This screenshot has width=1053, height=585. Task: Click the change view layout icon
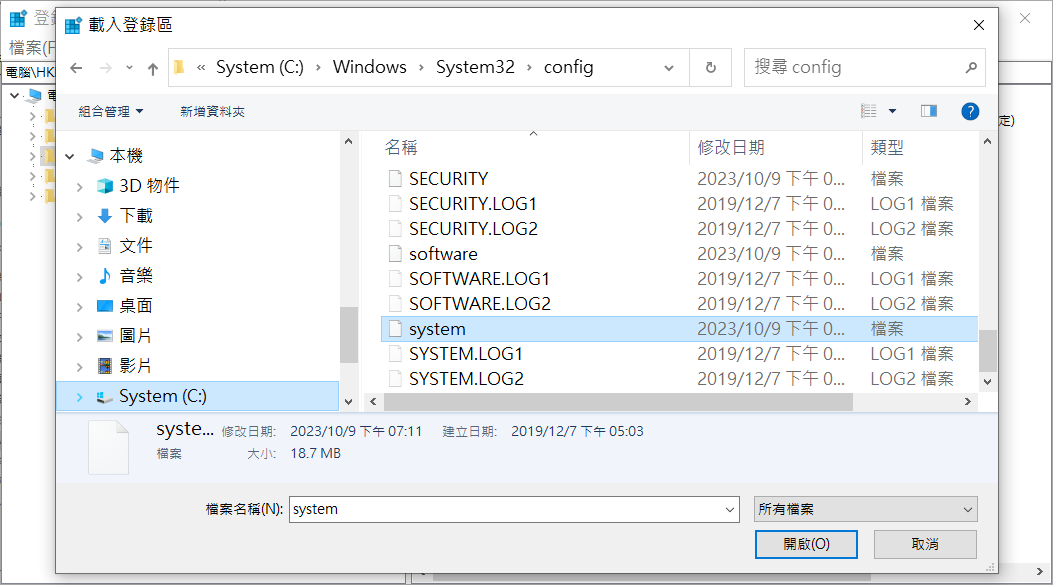coord(869,111)
